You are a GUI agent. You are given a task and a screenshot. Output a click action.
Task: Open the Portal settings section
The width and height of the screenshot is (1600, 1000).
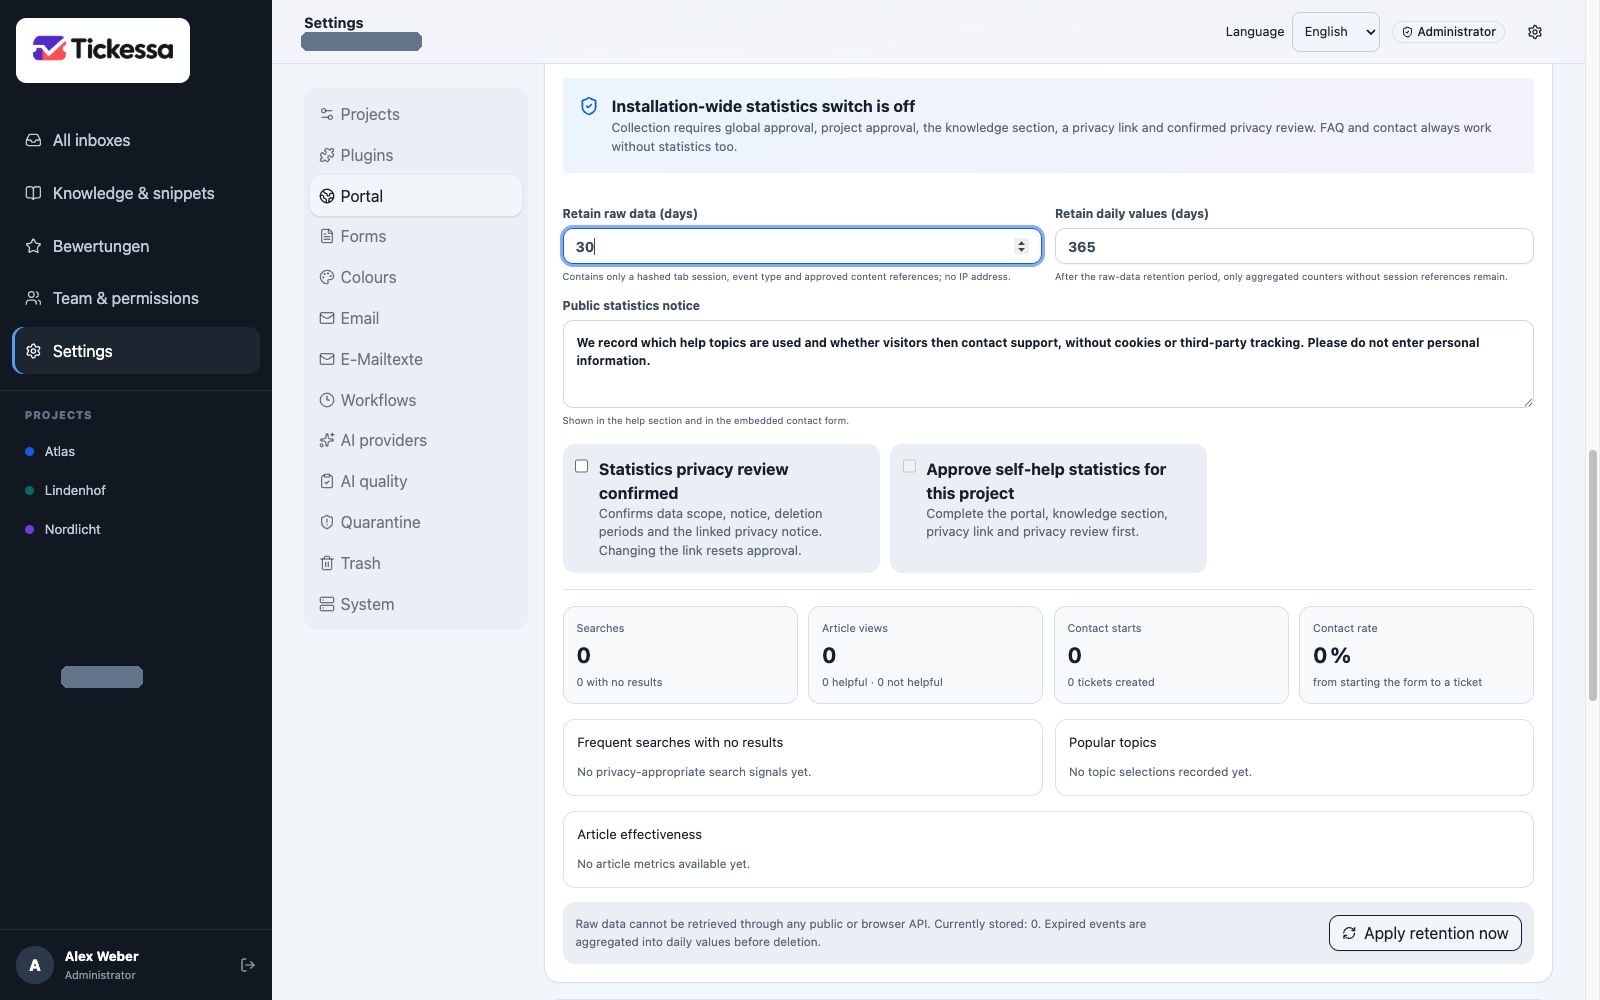click(x=416, y=196)
